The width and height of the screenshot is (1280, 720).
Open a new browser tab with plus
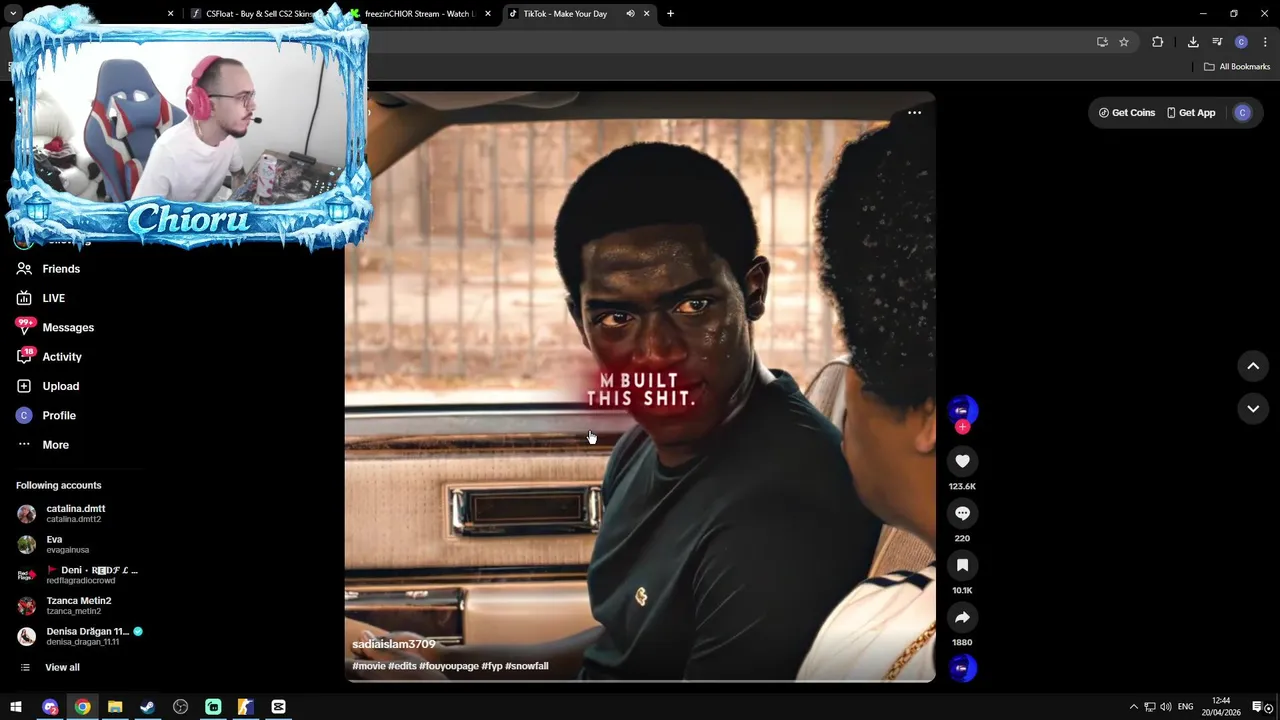pyautogui.click(x=670, y=14)
